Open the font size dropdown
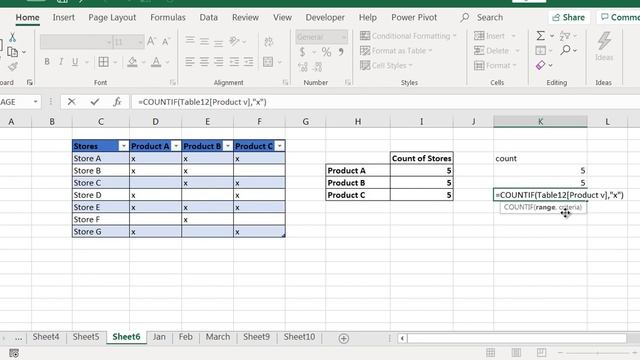640x360 pixels. (x=140, y=42)
